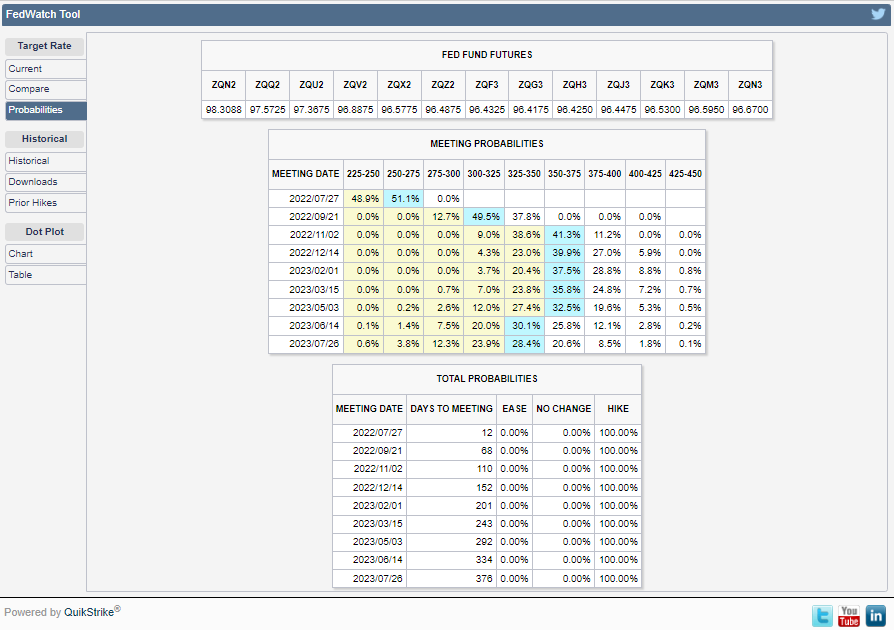Select the Probabilities tab

point(45,110)
